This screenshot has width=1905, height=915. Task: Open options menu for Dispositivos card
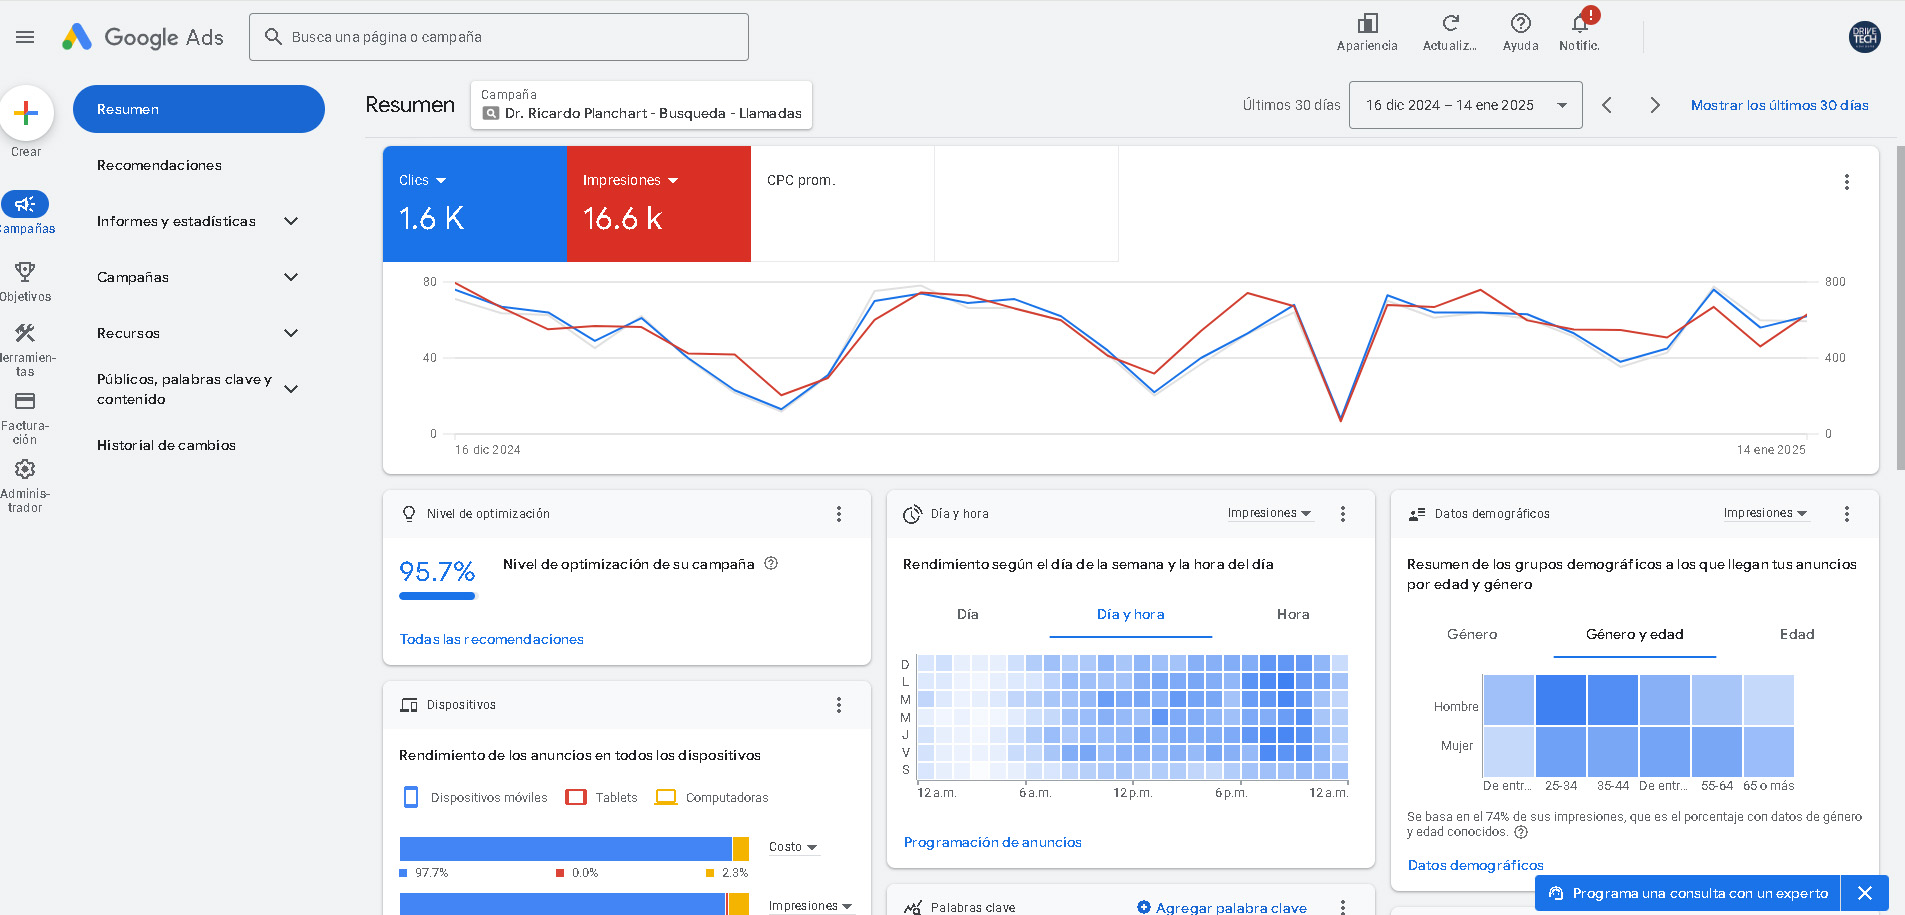click(838, 705)
